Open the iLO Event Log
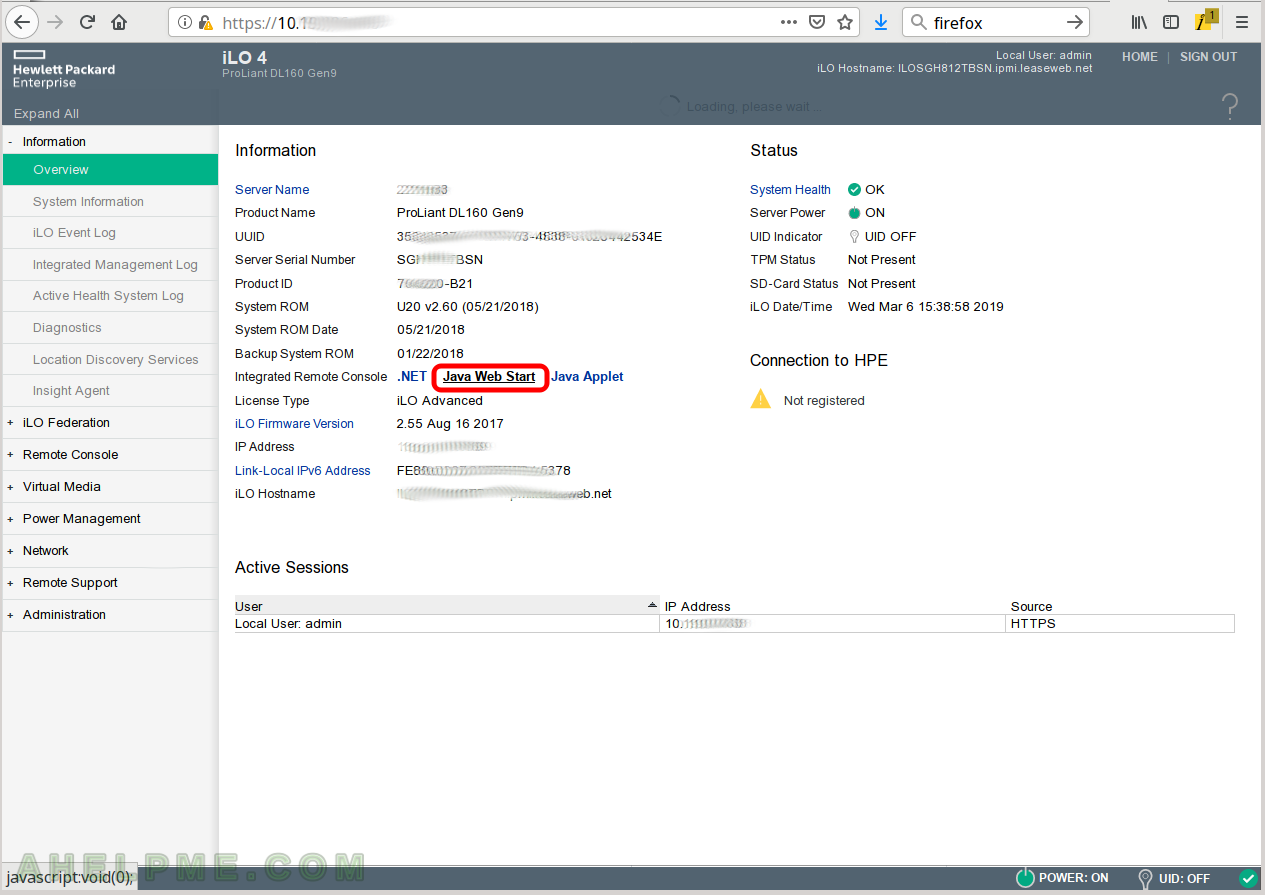This screenshot has height=895, width=1265. tap(74, 233)
